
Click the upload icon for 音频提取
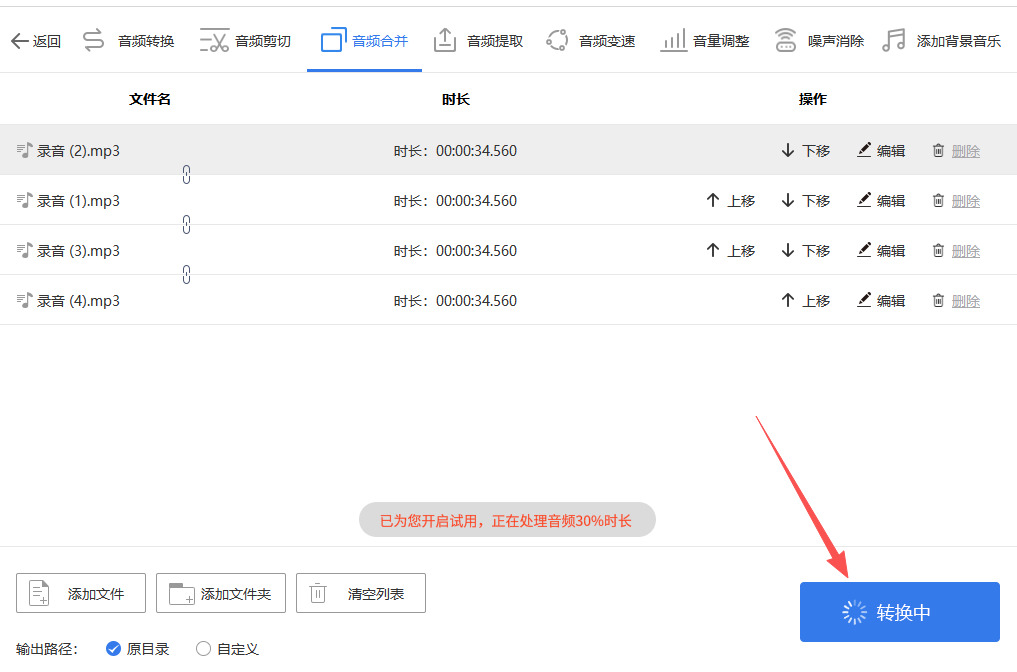(445, 40)
